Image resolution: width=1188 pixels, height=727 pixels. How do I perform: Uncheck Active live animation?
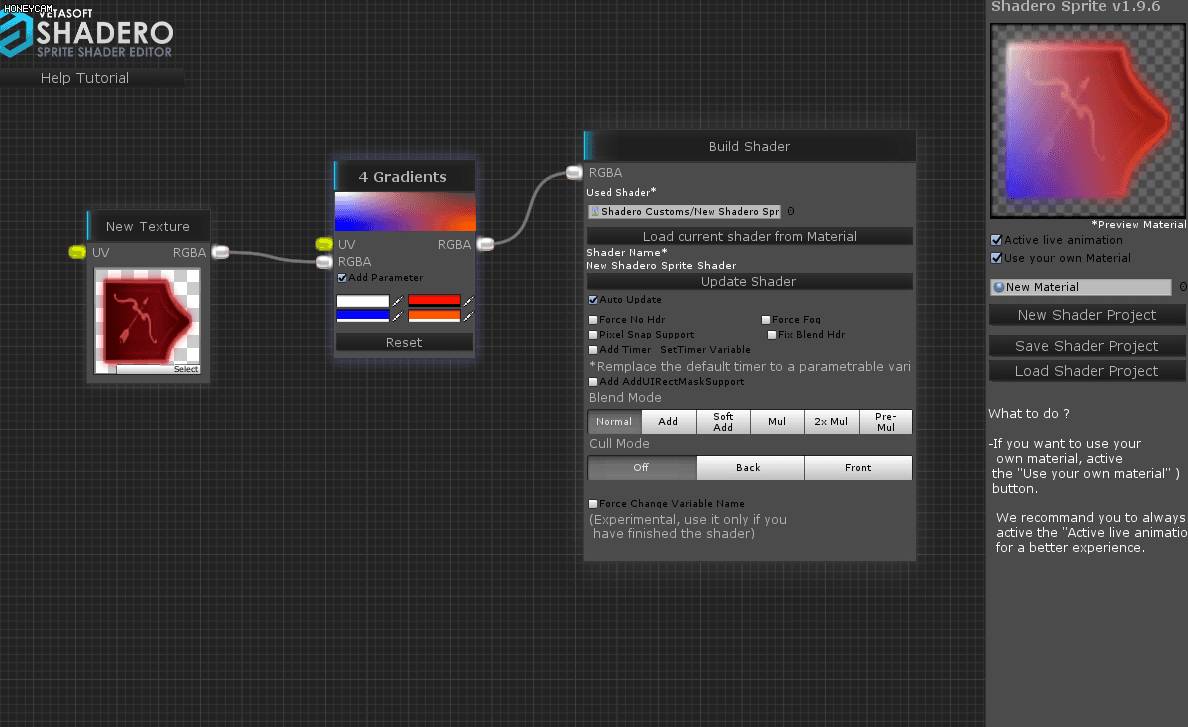[x=996, y=240]
